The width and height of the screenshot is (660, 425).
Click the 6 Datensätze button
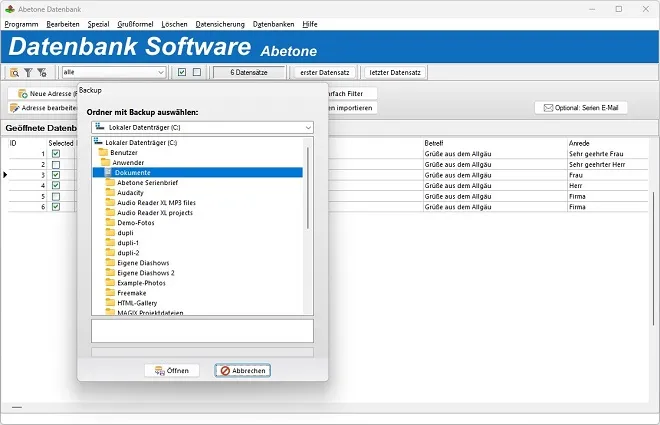click(x=249, y=72)
